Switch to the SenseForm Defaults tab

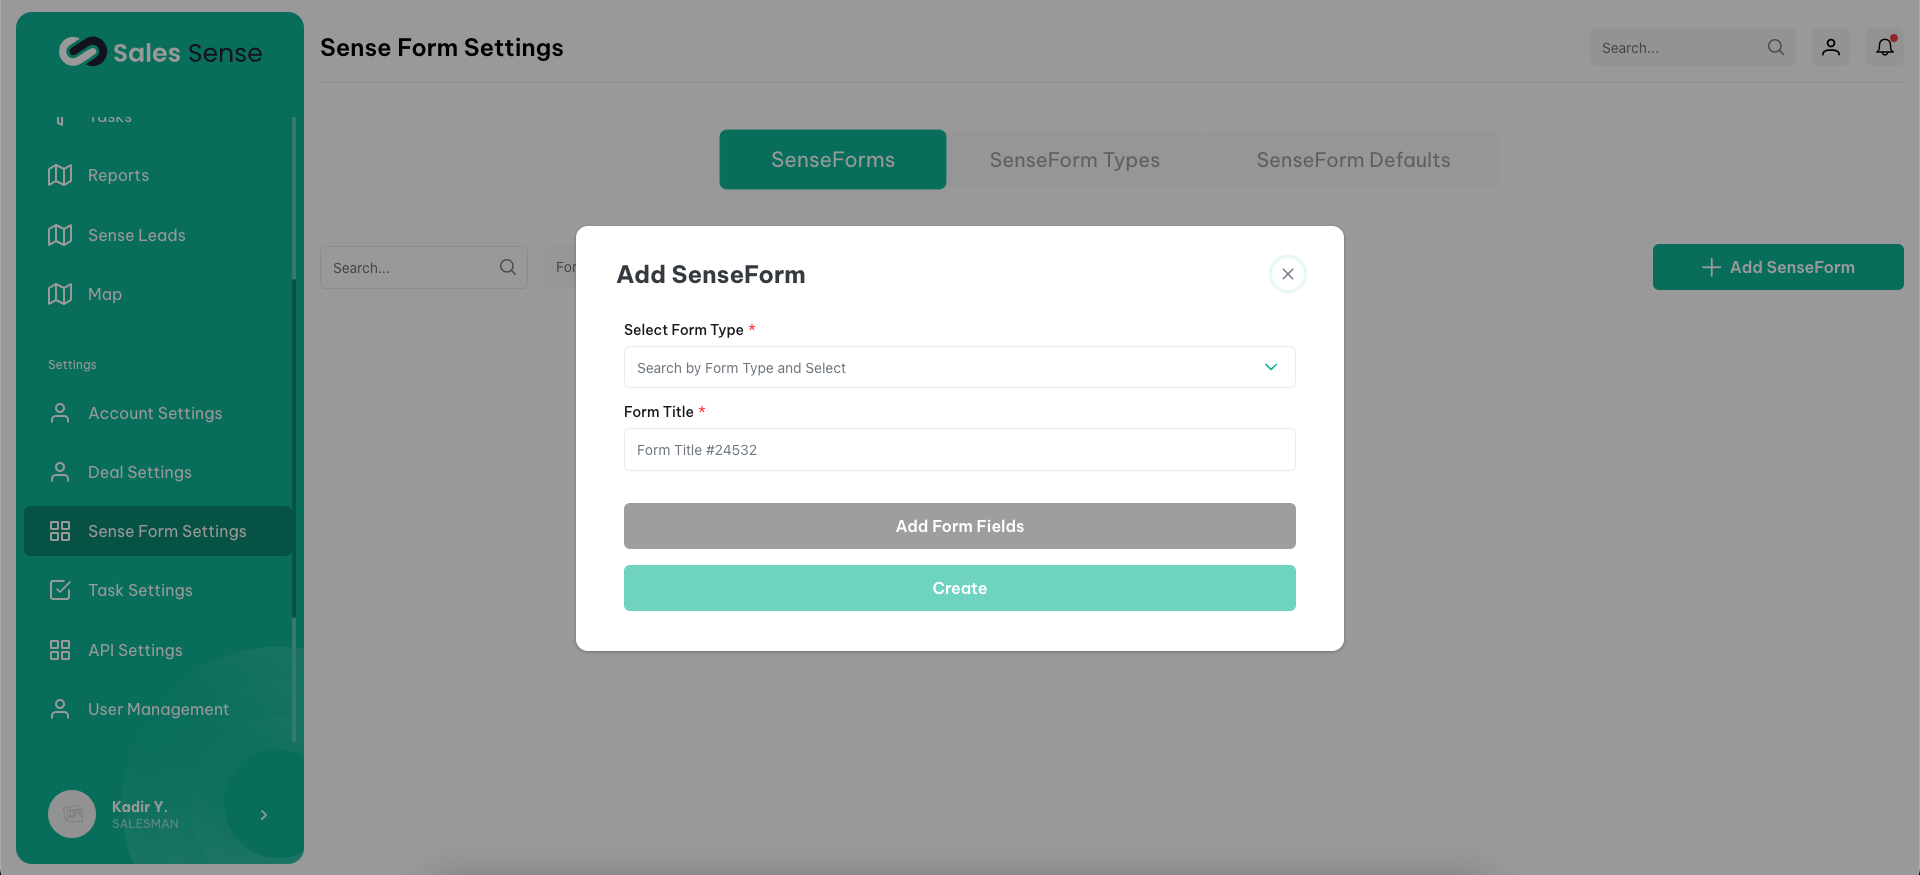pyautogui.click(x=1352, y=160)
